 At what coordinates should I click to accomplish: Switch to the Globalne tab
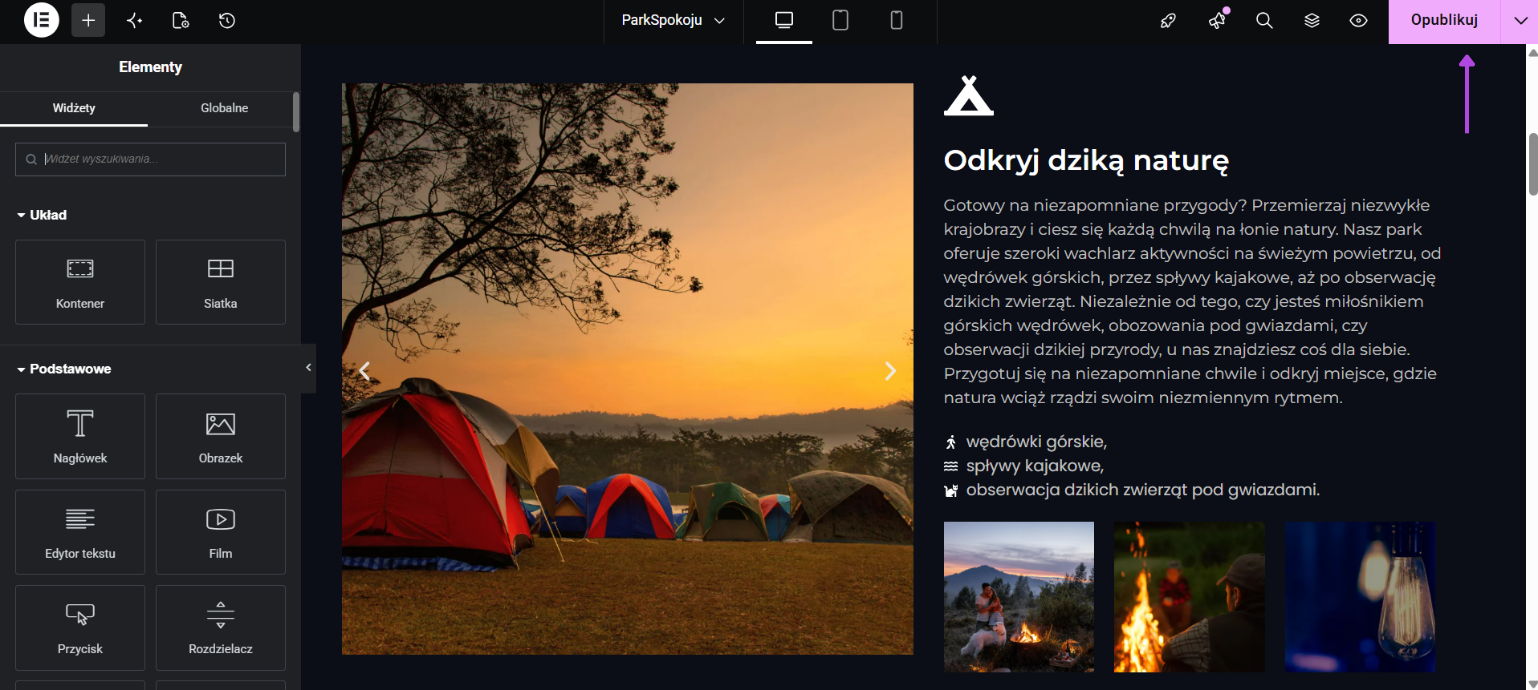(224, 108)
